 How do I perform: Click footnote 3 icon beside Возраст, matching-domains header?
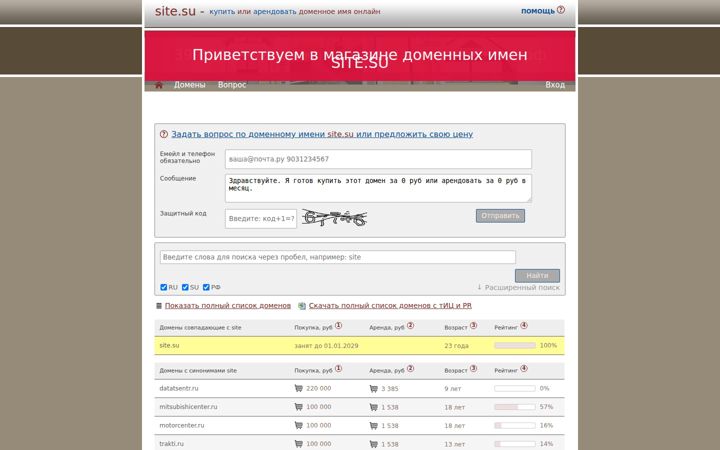473,326
